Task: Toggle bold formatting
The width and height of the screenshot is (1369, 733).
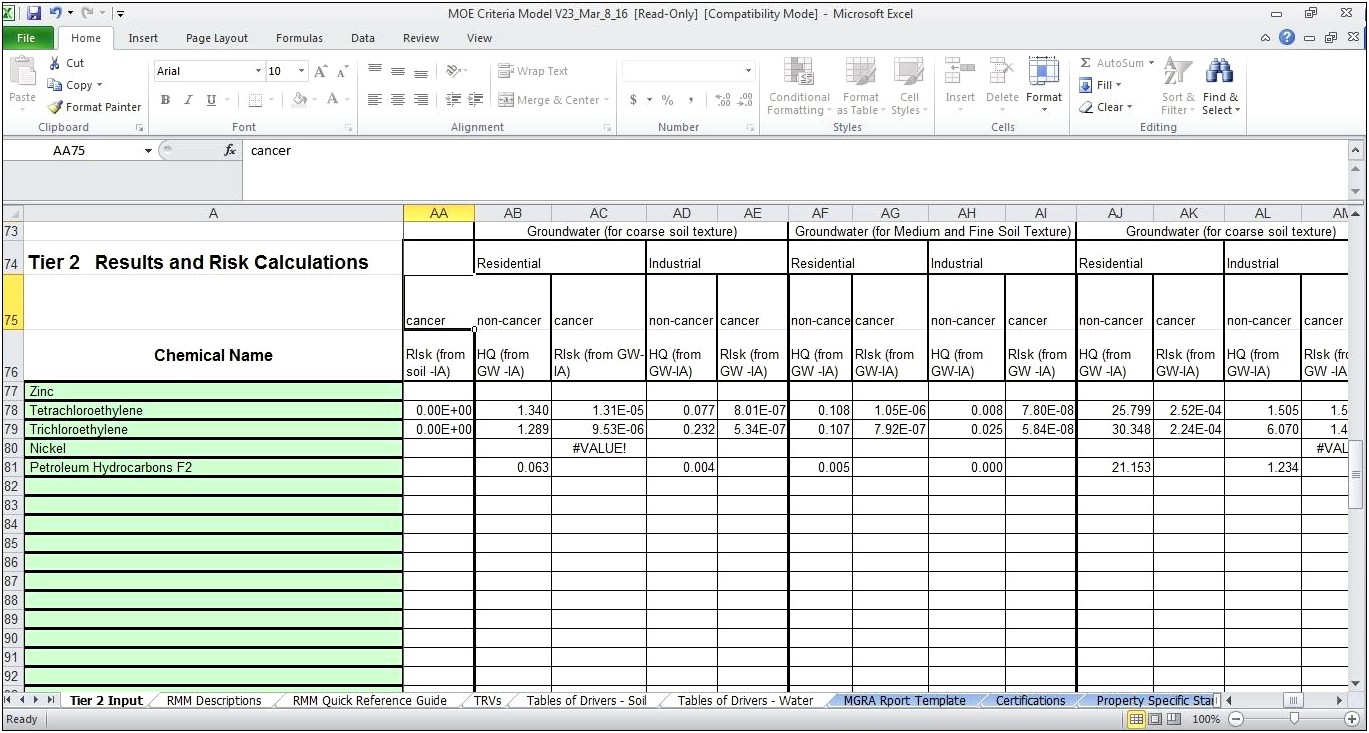Action: click(x=165, y=100)
